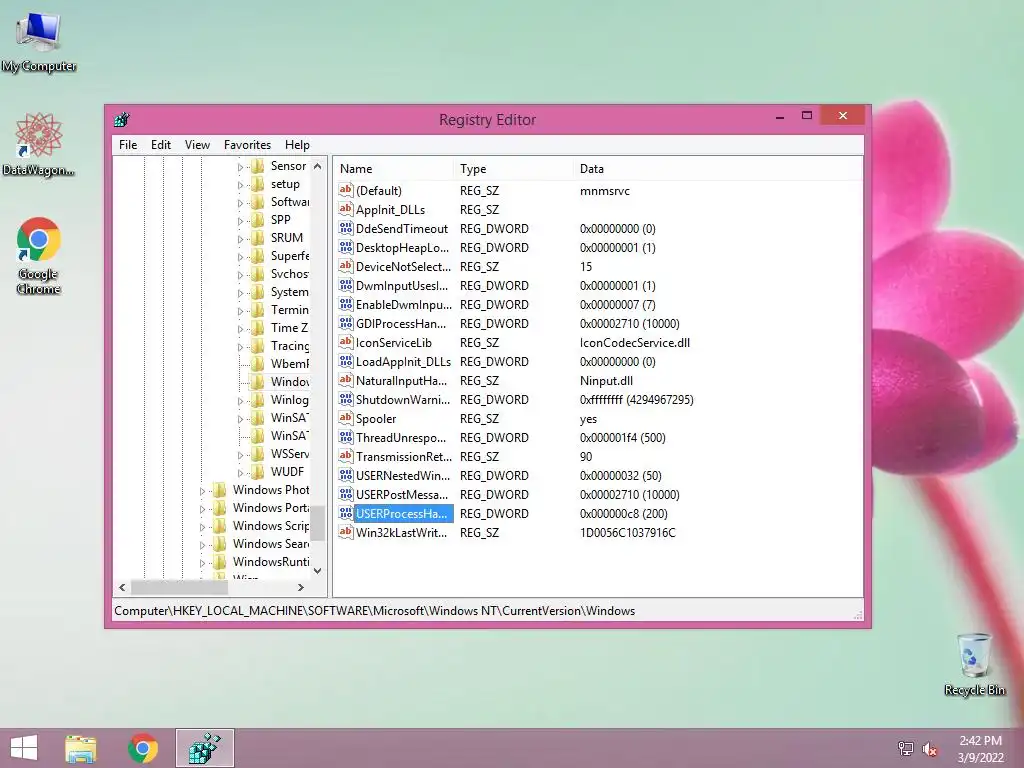Select the Windows Scrip key in tree

(x=270, y=526)
